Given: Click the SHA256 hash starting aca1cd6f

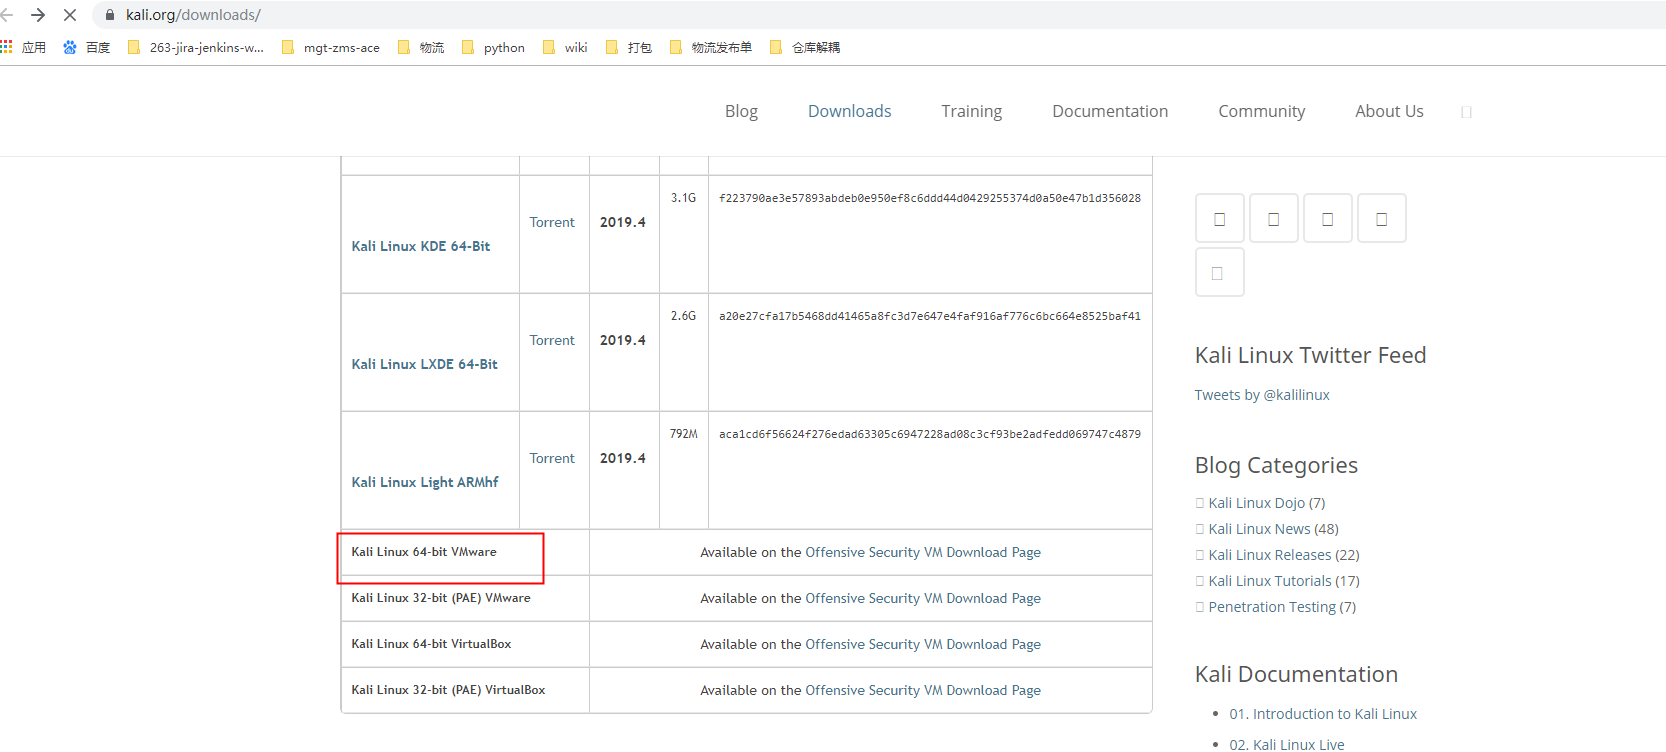Looking at the screenshot, I should 930,434.
